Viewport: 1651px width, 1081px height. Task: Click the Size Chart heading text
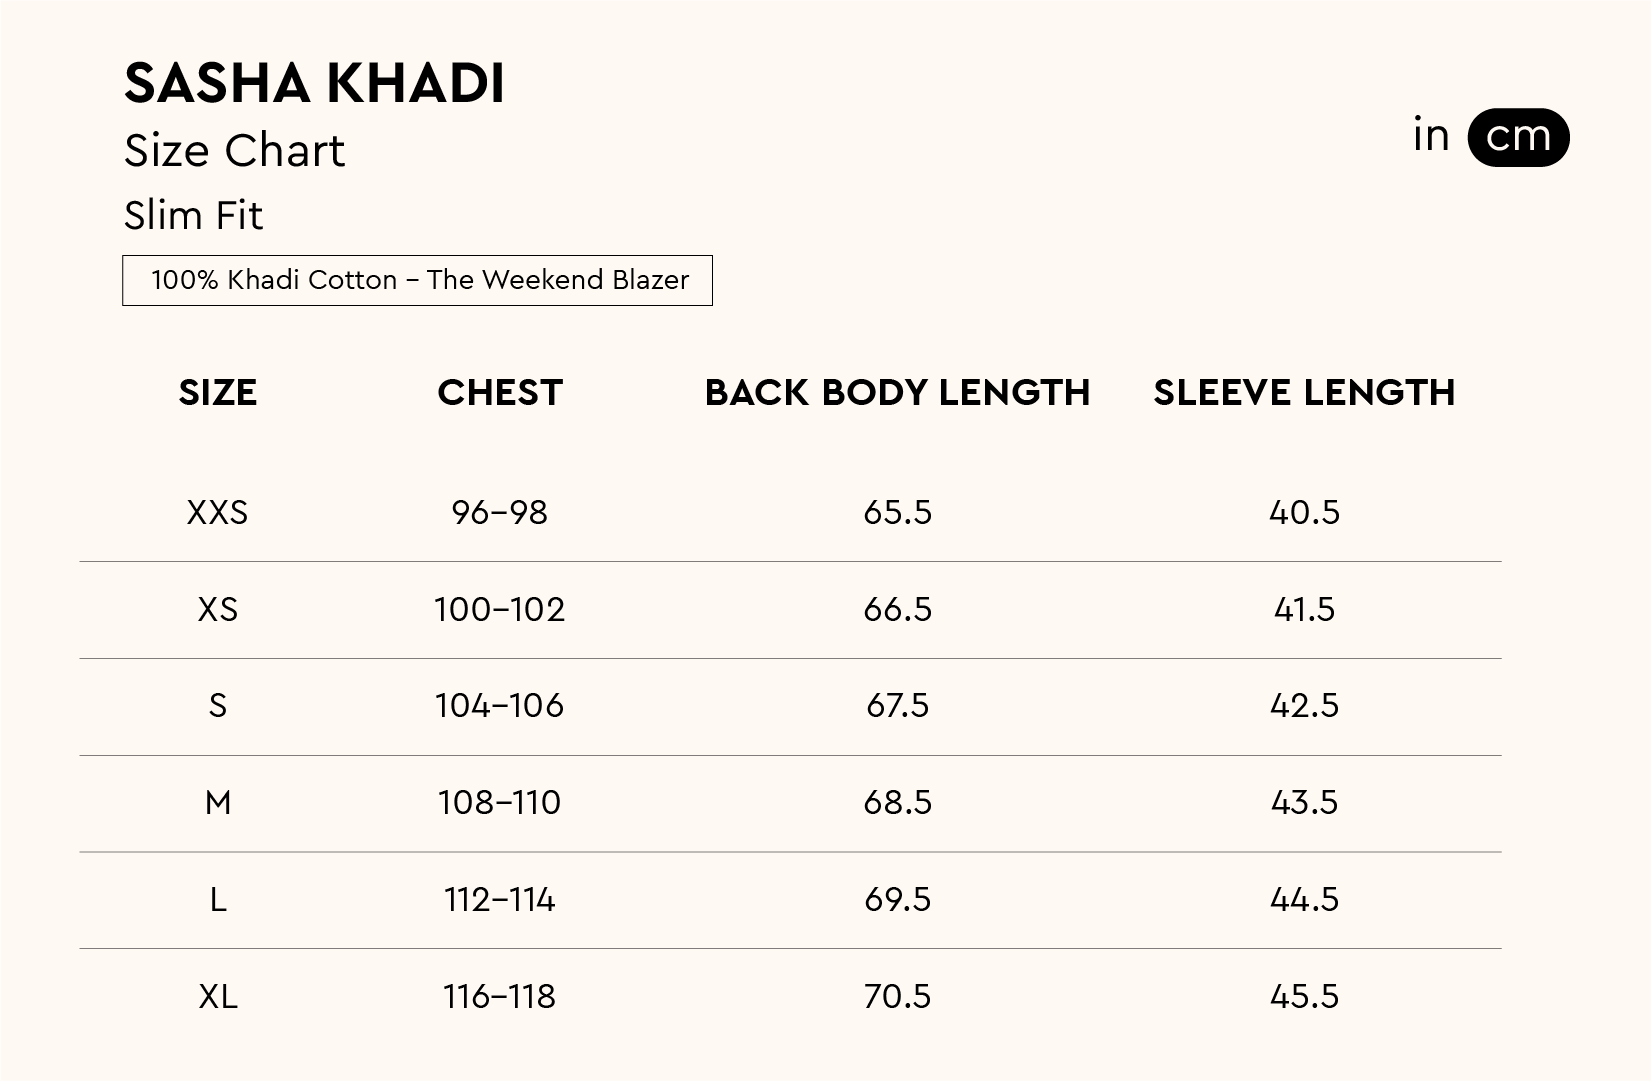234,151
